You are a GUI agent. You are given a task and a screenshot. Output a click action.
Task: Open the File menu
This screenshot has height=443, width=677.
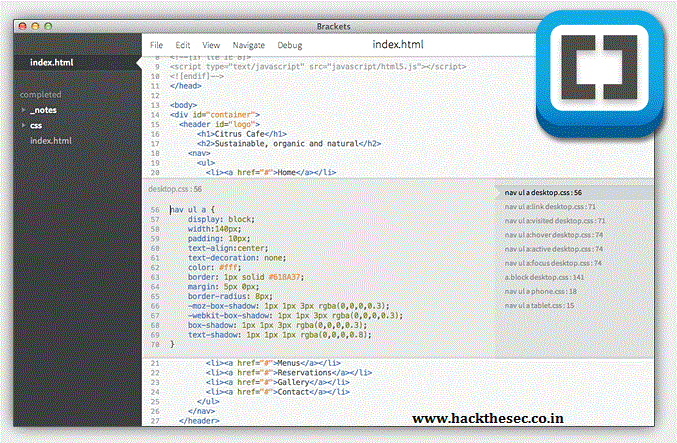(156, 45)
